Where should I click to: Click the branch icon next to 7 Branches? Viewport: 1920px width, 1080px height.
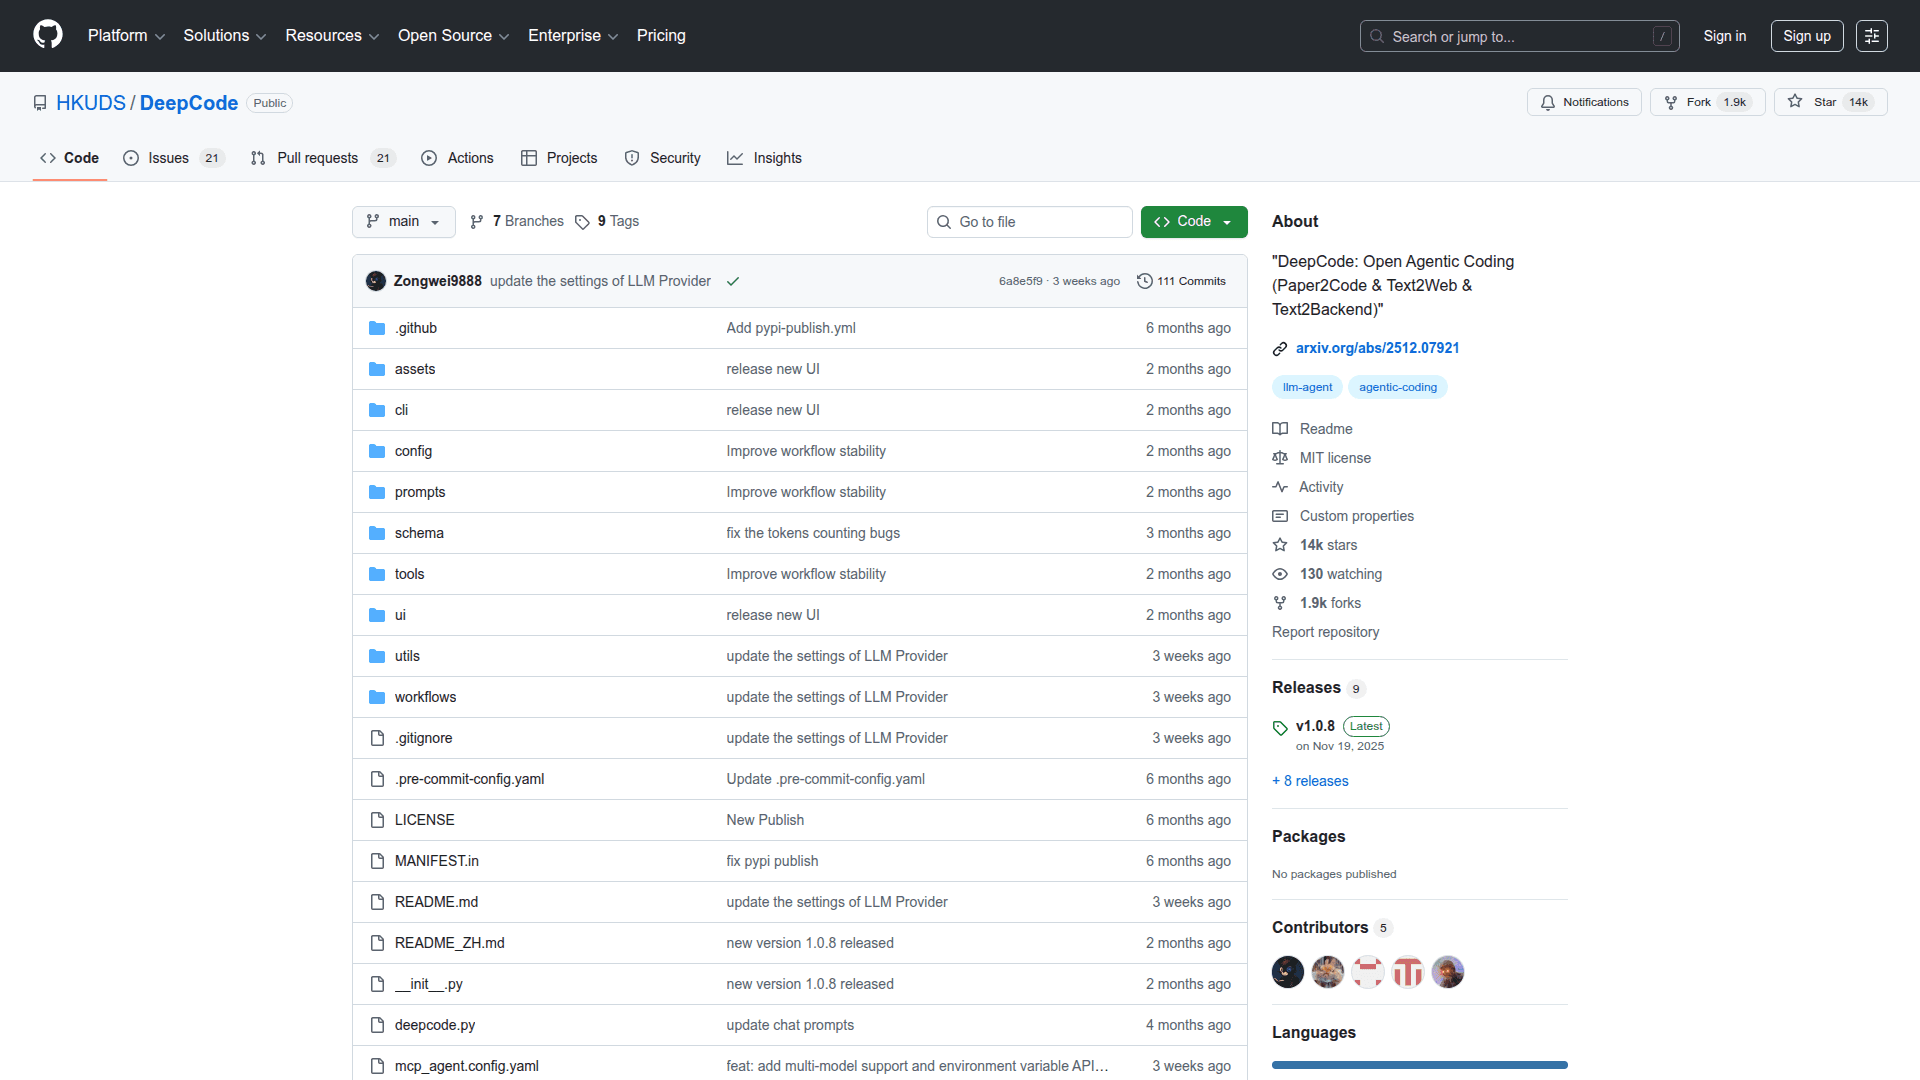coord(478,221)
